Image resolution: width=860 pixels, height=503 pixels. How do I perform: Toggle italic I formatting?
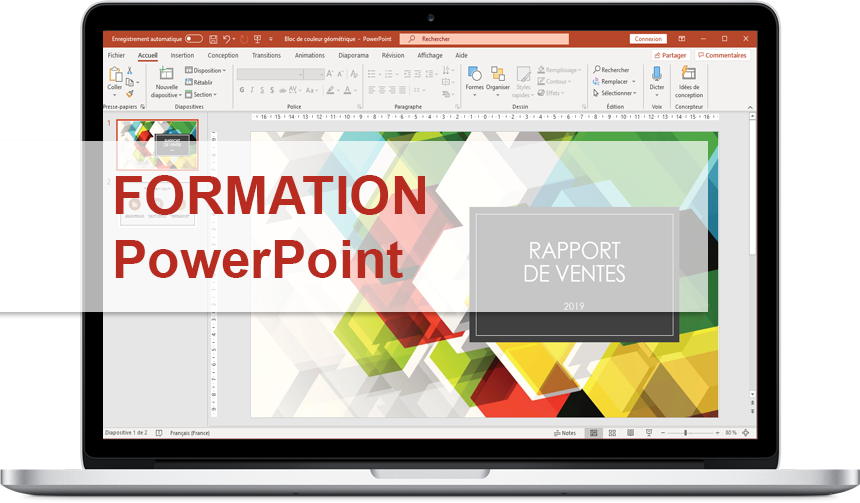click(x=252, y=90)
